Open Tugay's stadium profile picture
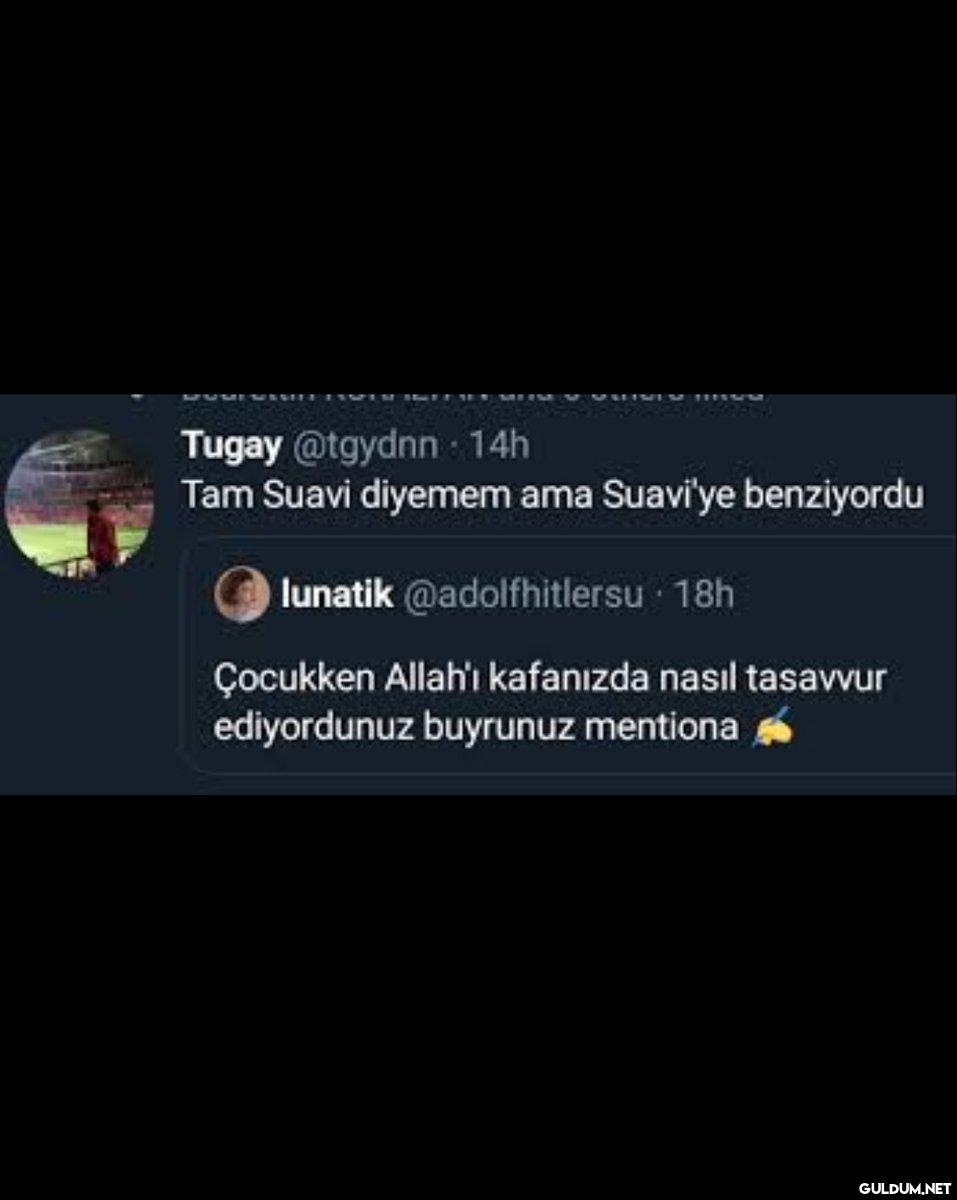 [x=79, y=503]
